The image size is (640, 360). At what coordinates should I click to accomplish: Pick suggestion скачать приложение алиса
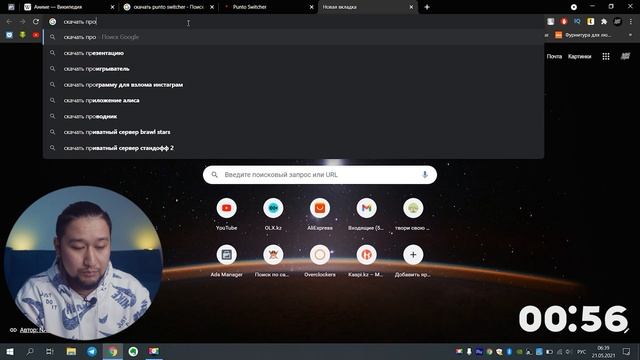point(293,100)
